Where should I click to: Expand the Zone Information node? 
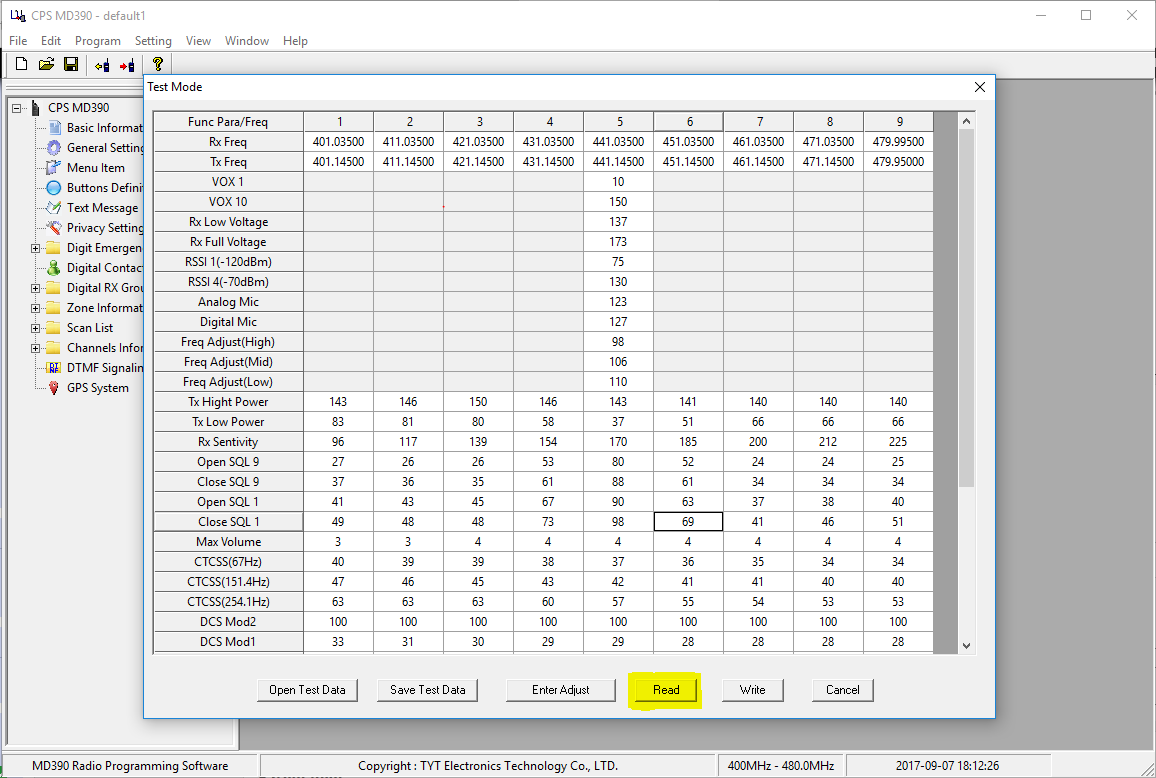(35, 308)
